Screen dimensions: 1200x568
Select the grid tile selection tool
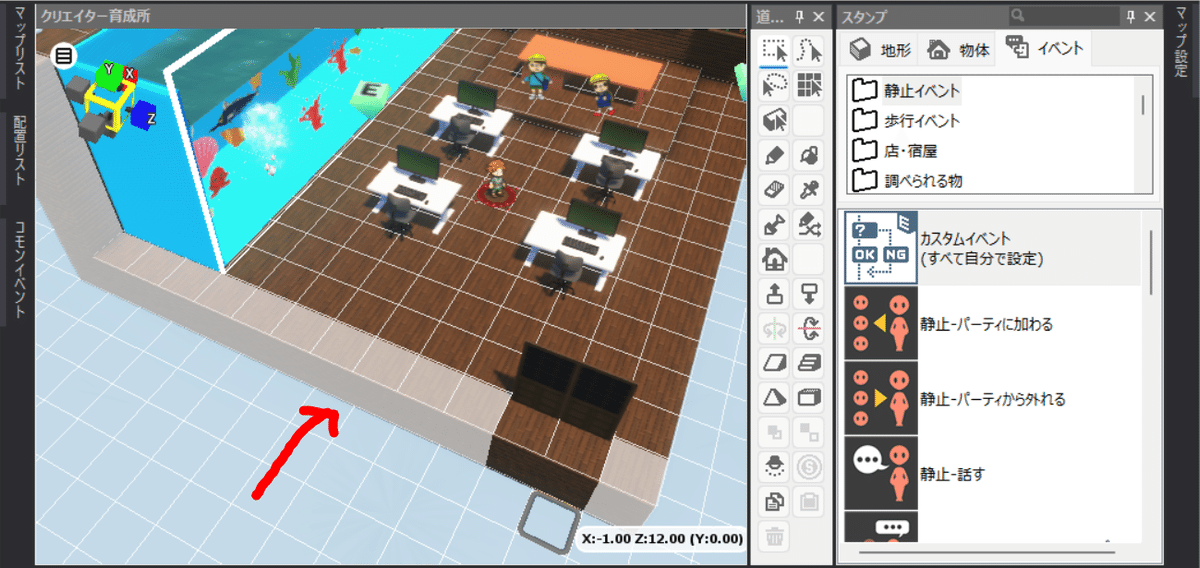[x=810, y=86]
